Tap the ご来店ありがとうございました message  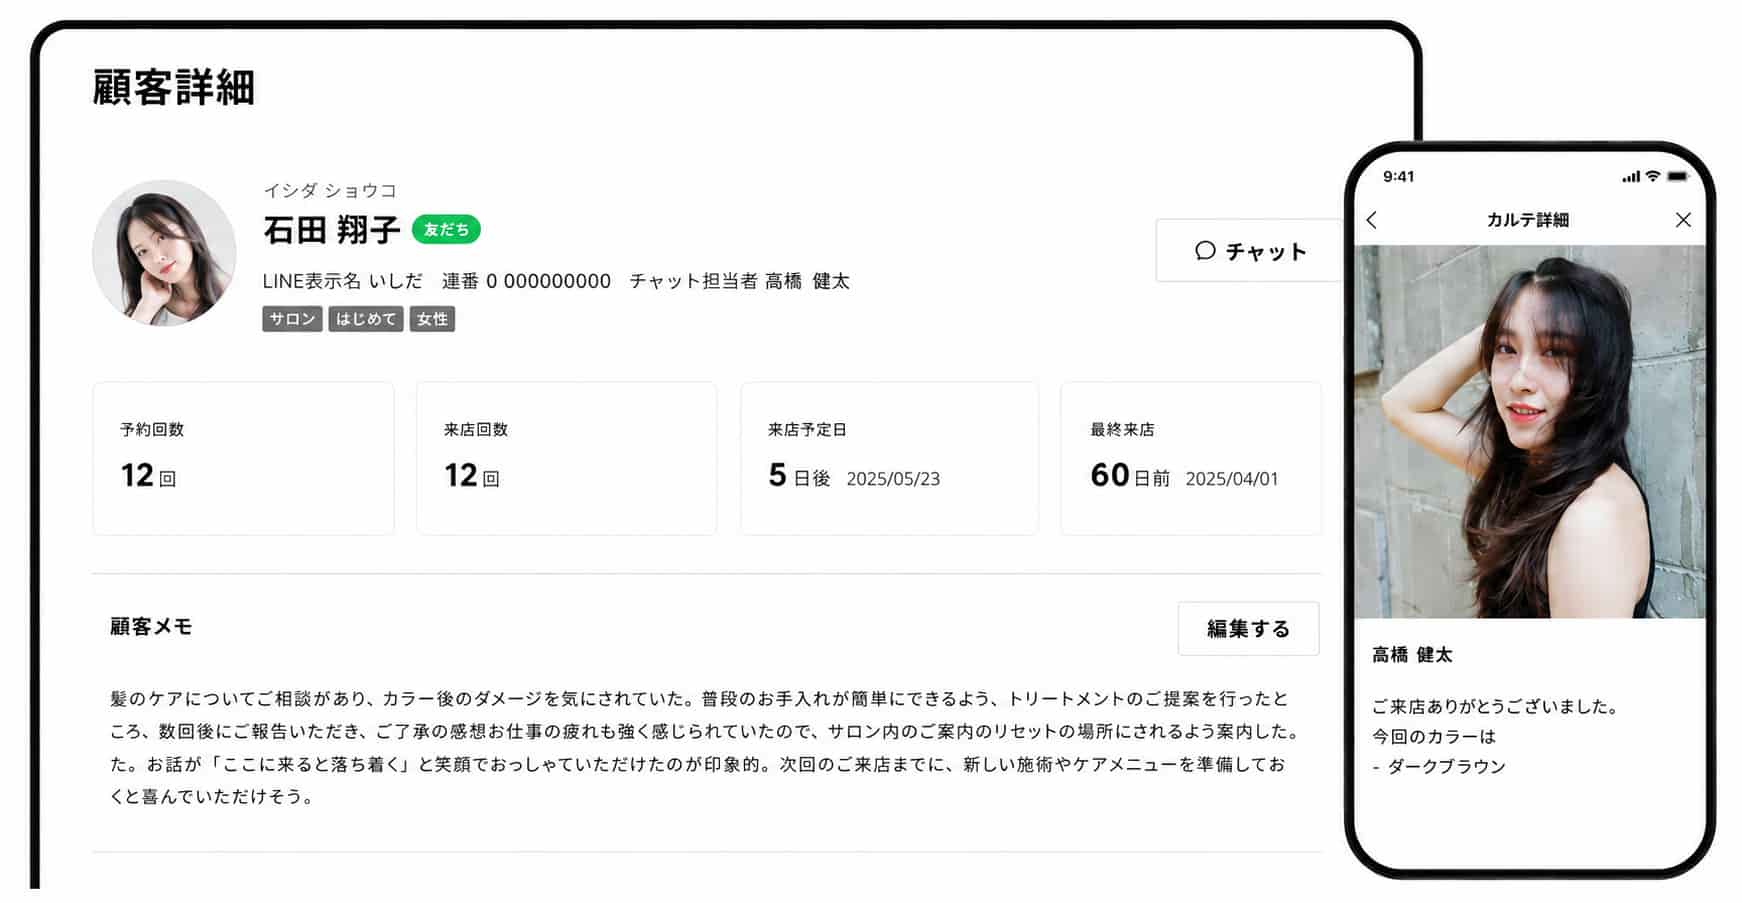pyautogui.click(x=1495, y=706)
